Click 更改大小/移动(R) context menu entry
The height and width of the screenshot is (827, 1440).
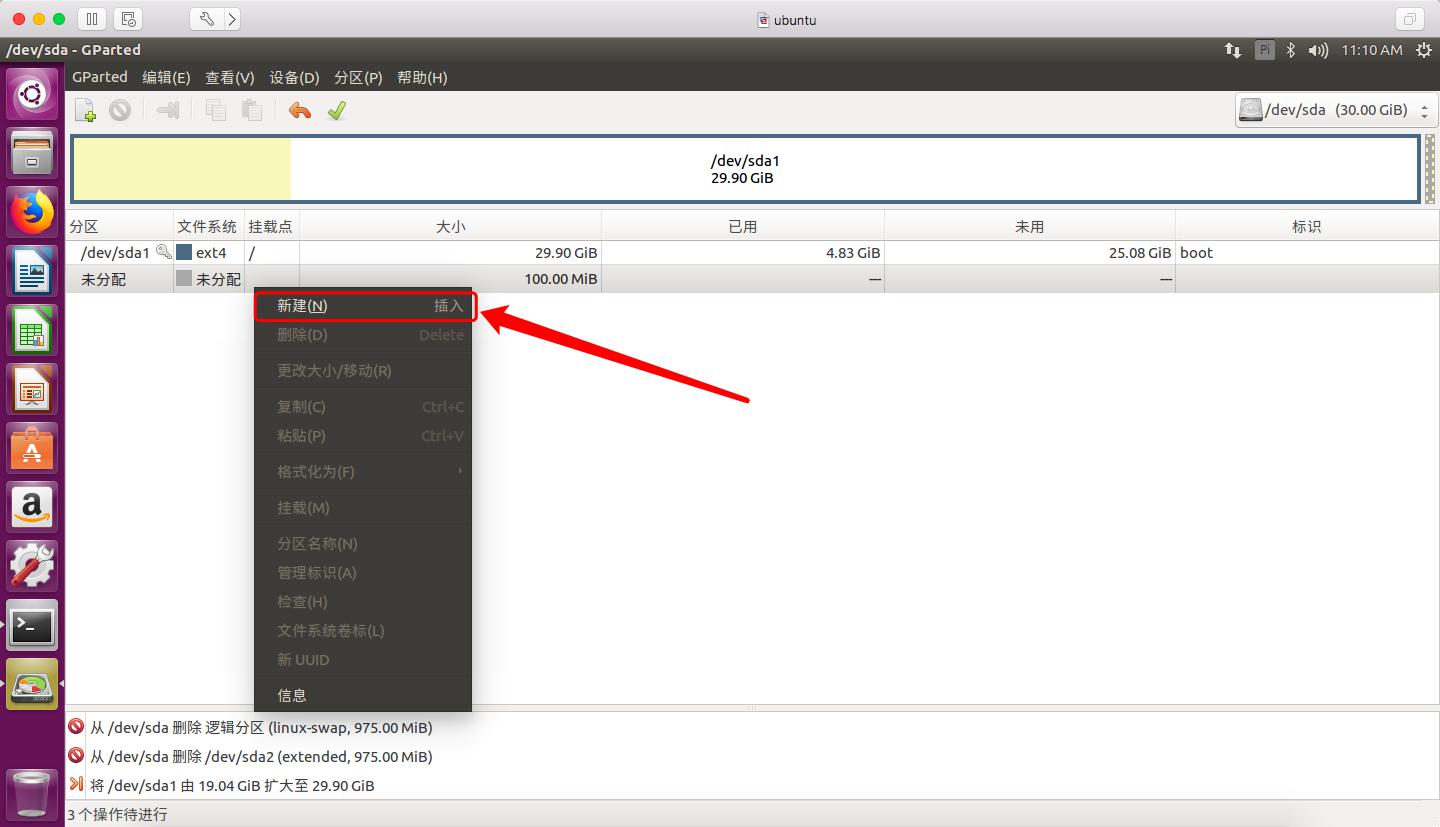pos(362,371)
